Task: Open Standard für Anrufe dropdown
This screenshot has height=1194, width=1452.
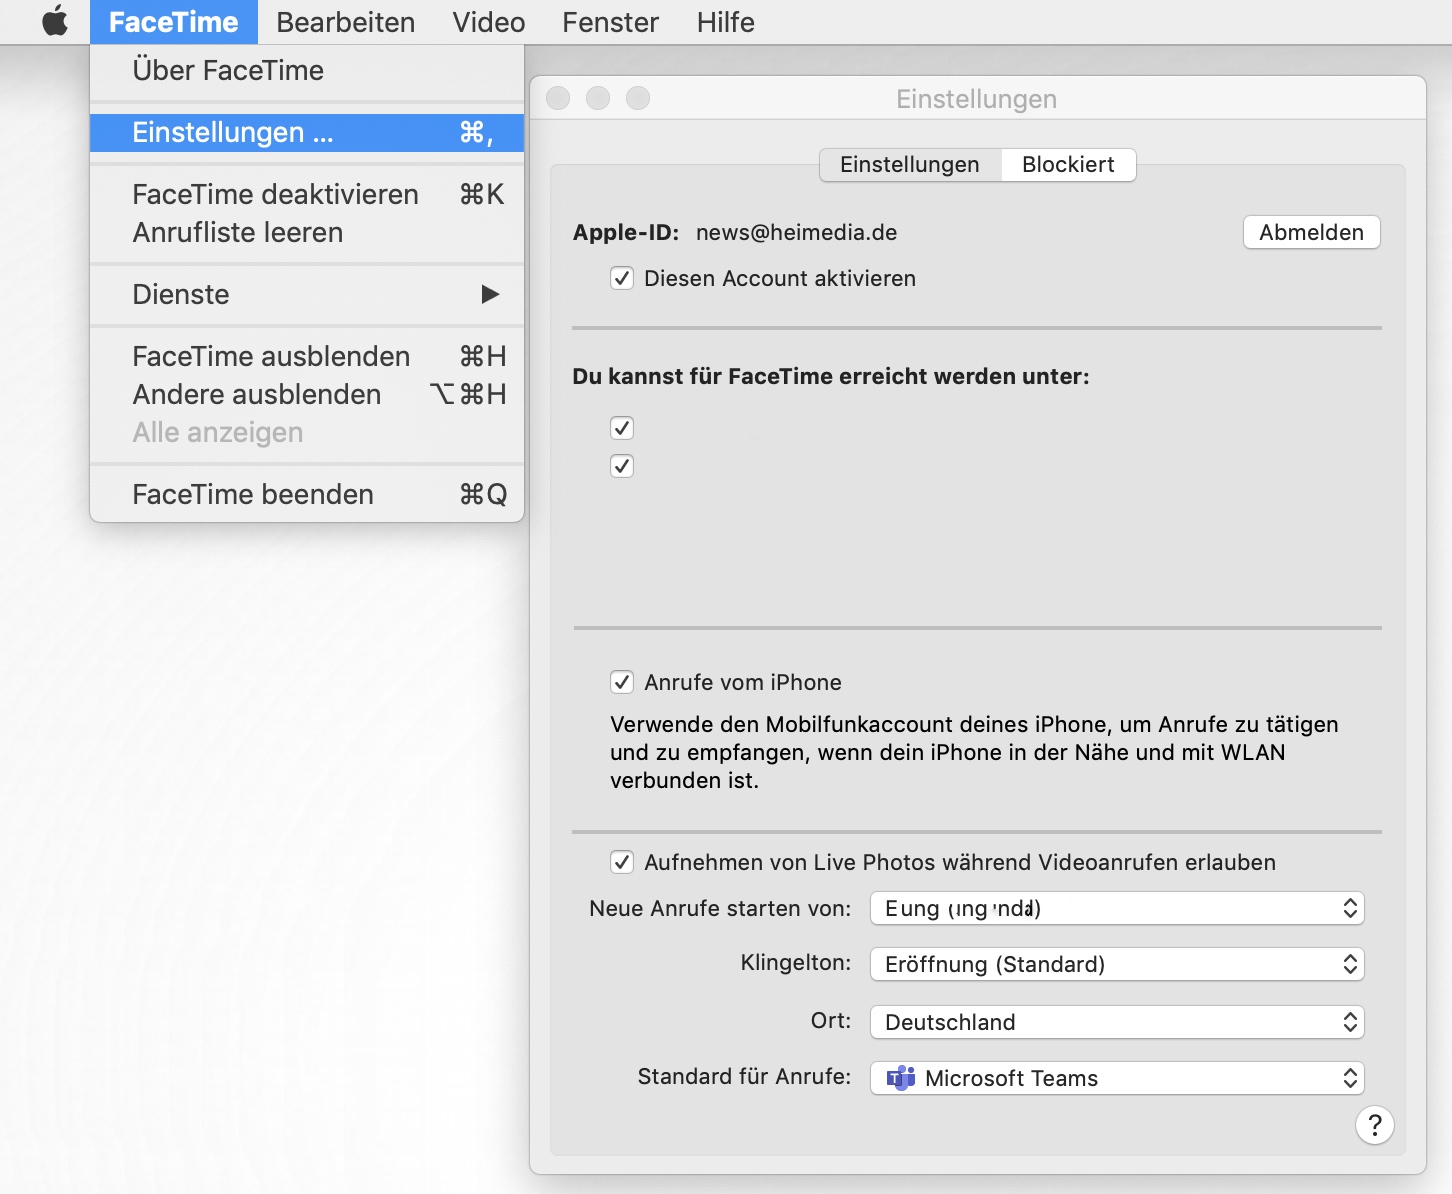Action: (1117, 1078)
